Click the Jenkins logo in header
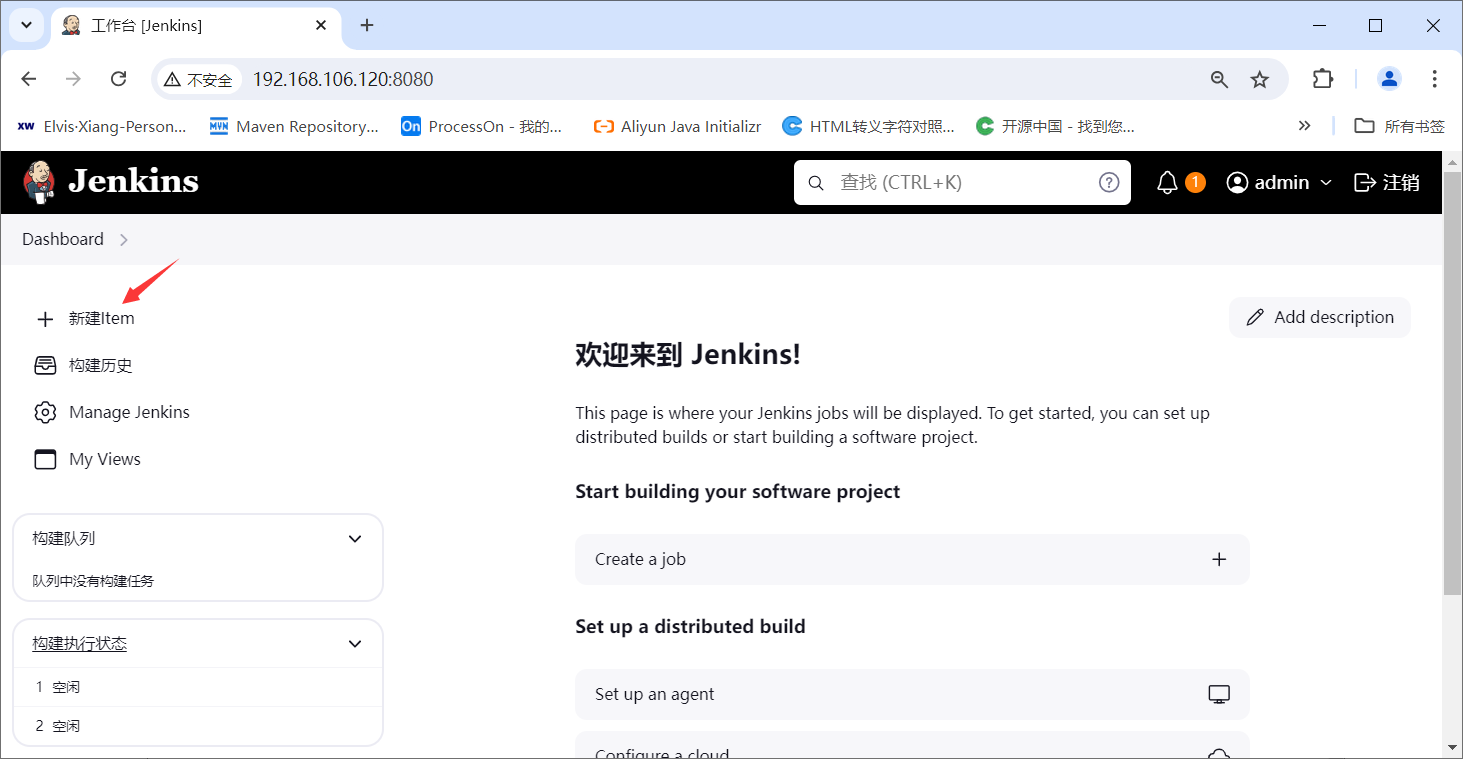 pos(111,182)
